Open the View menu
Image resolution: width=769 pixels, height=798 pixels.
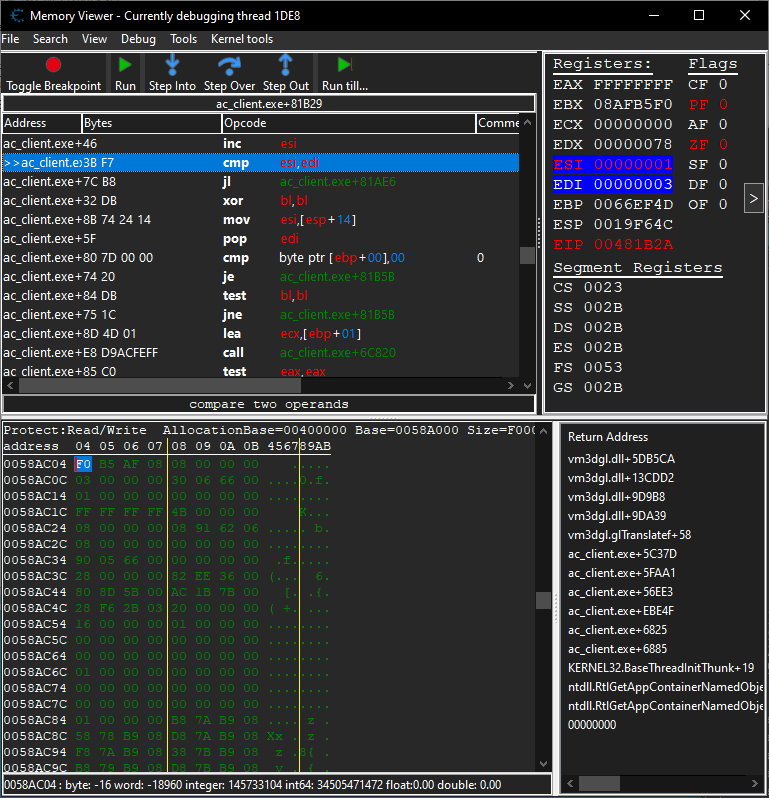(94, 39)
